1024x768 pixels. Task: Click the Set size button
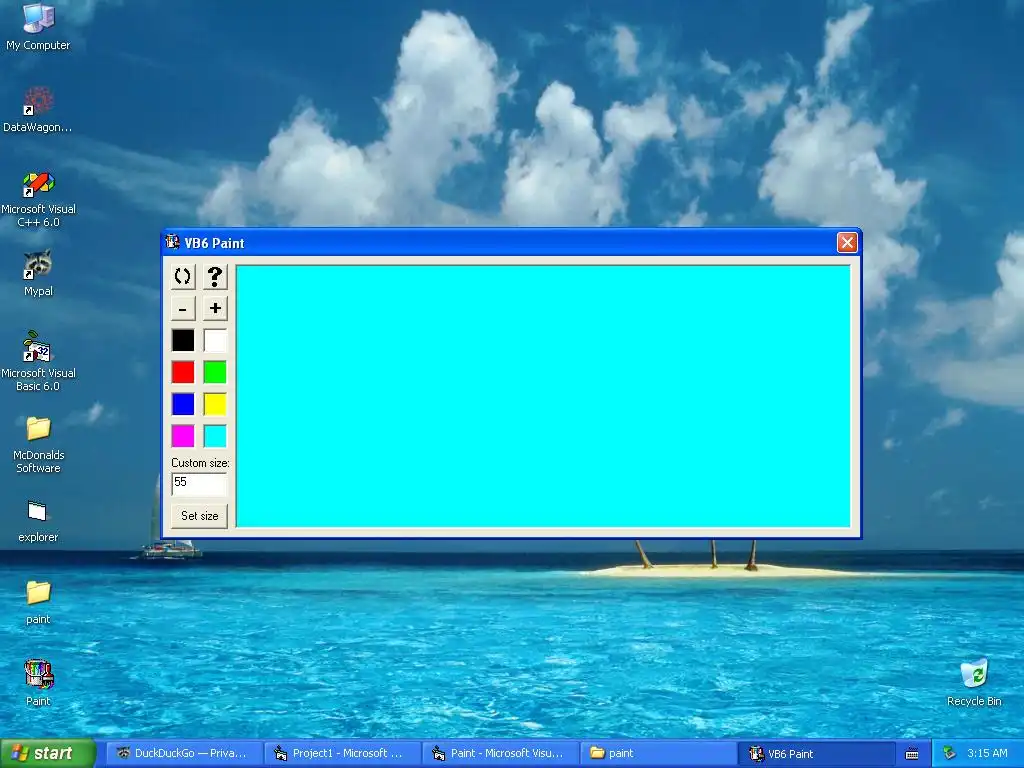pos(199,516)
